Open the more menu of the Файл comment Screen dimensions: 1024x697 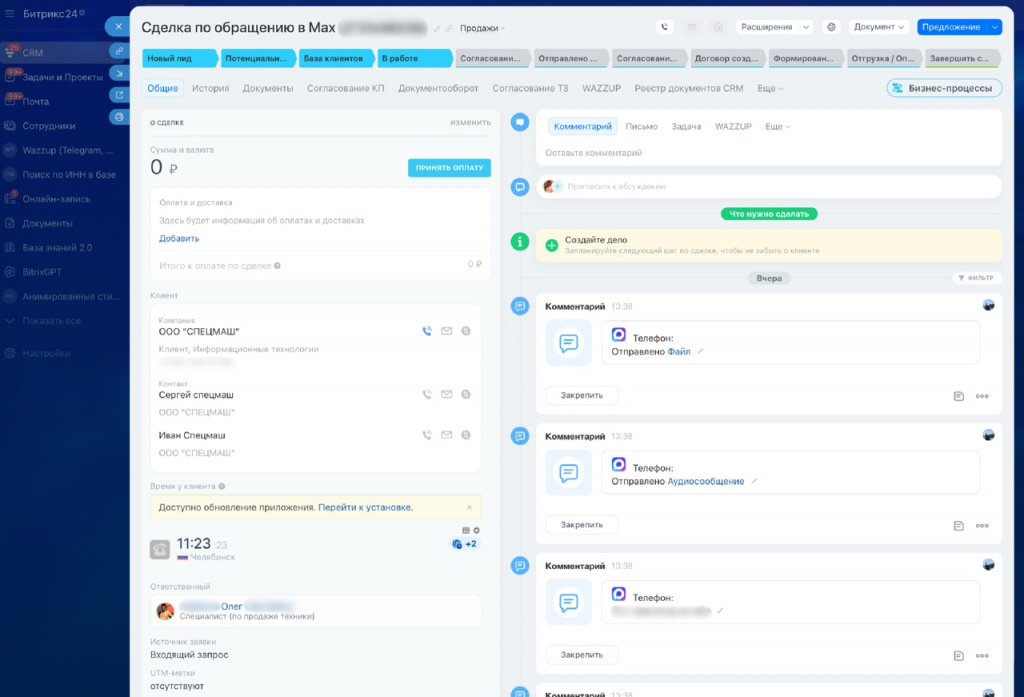982,396
